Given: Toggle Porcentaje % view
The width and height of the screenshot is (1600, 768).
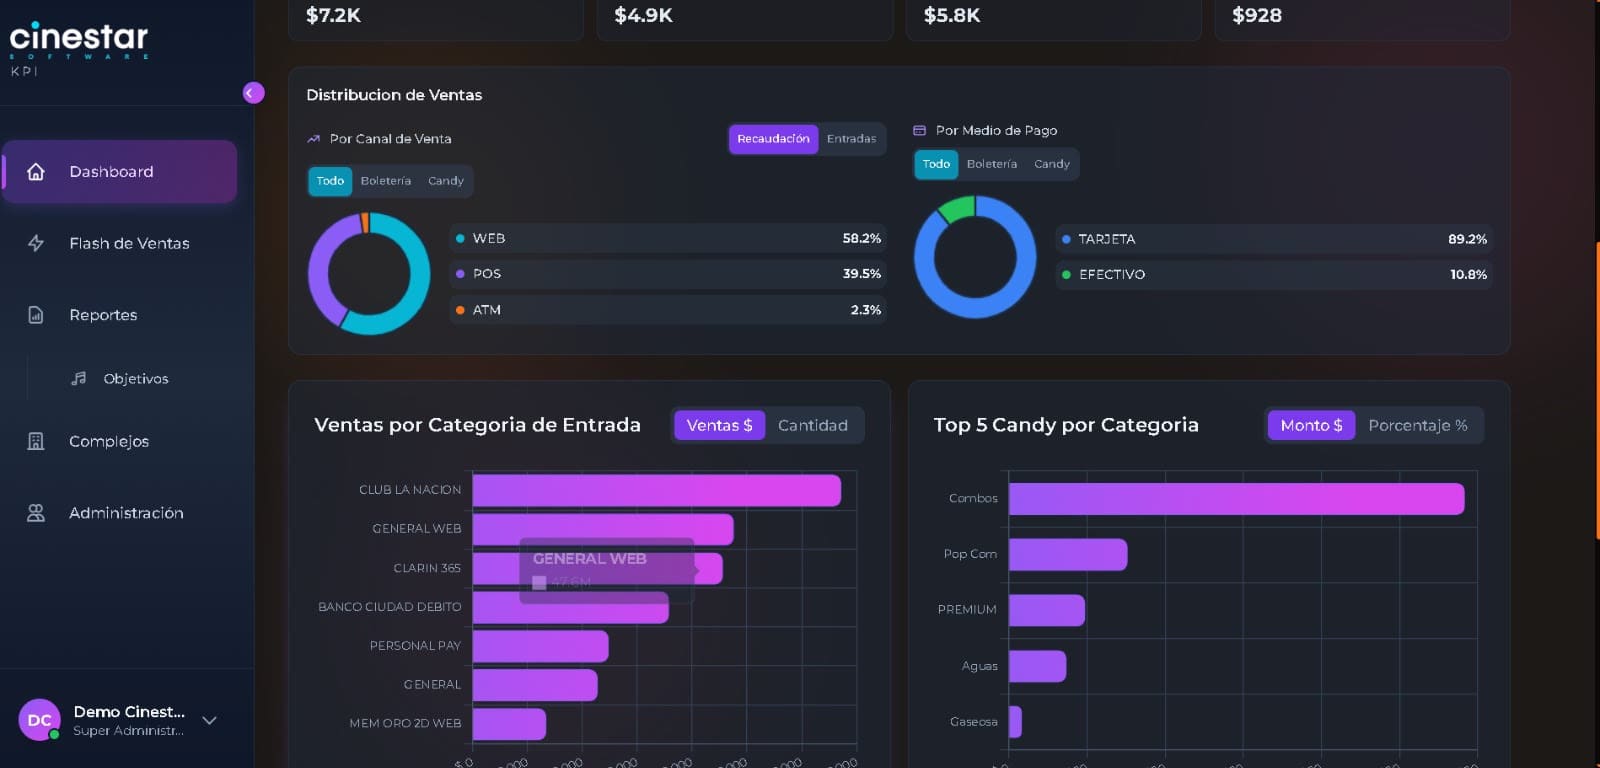Looking at the screenshot, I should (1418, 425).
